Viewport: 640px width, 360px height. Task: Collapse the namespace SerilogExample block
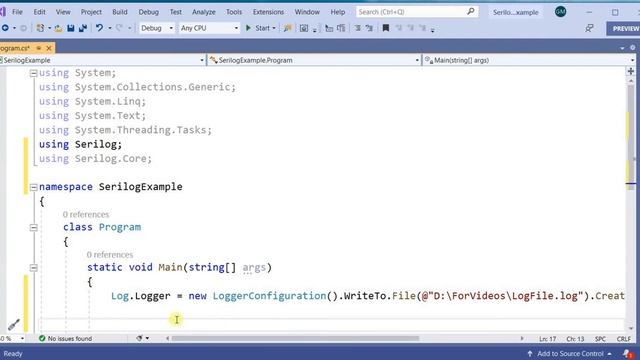point(33,187)
